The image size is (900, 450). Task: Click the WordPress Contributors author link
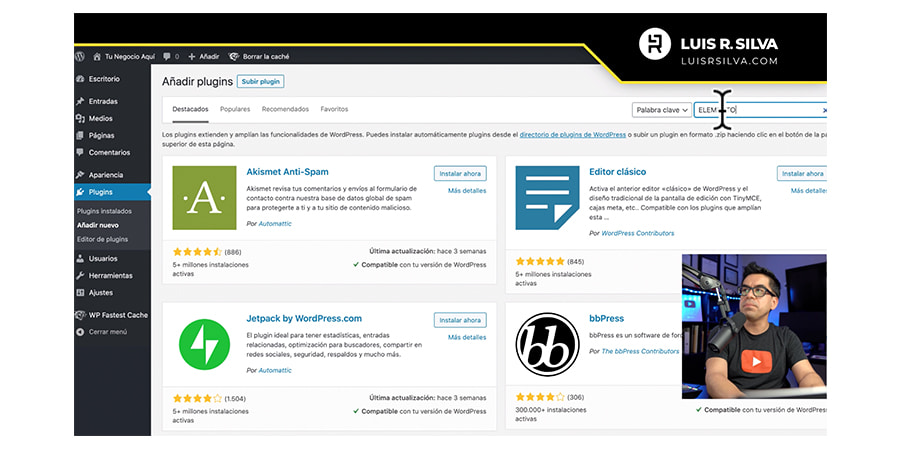(x=638, y=233)
